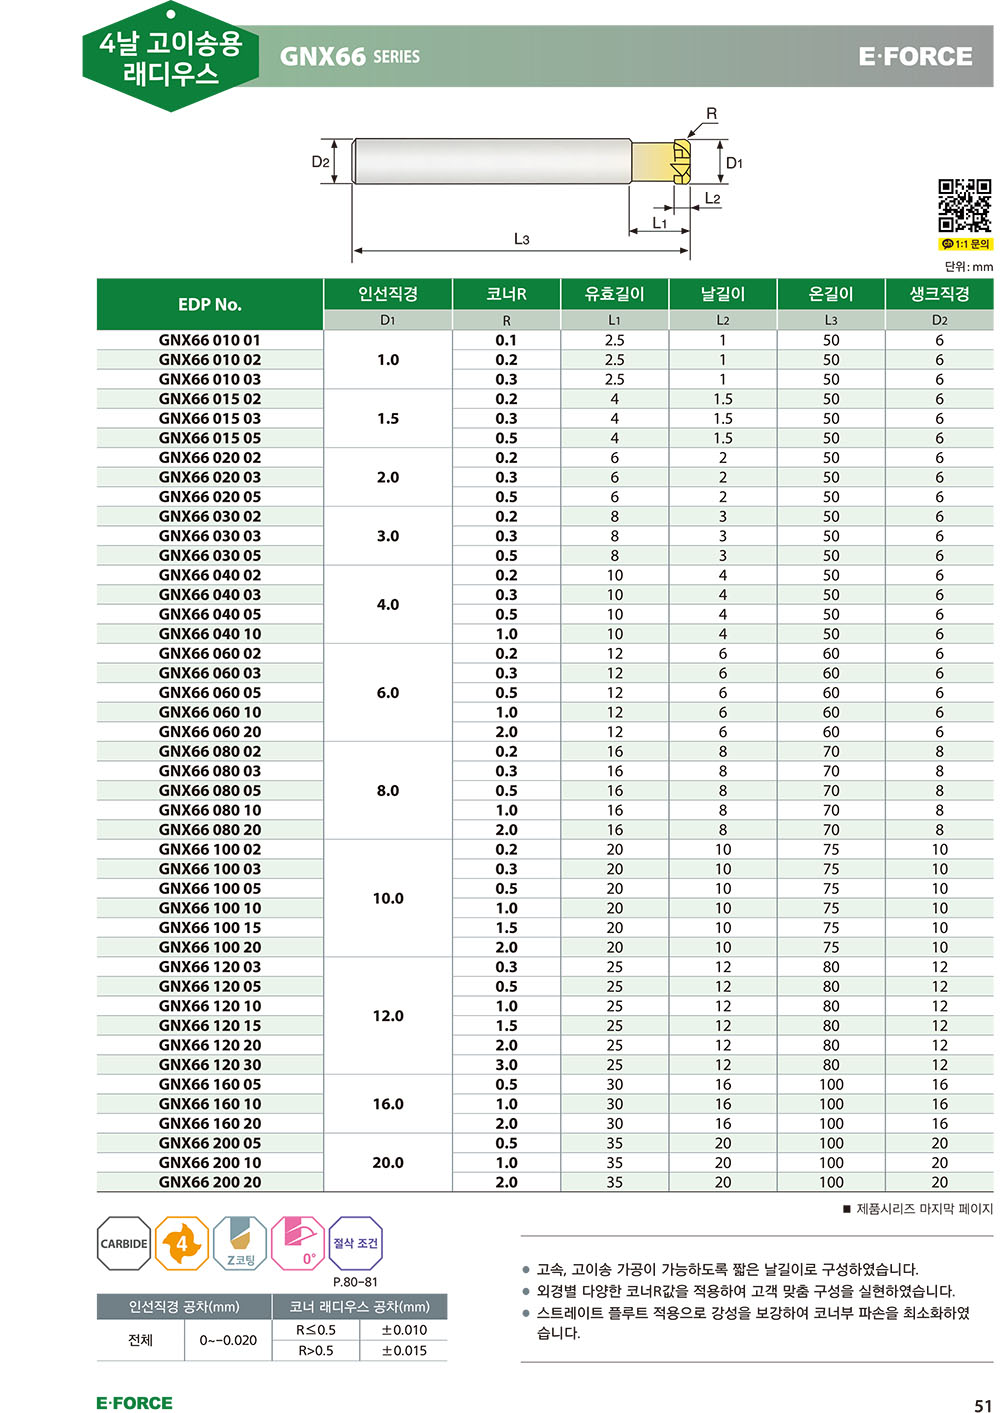The width and height of the screenshot is (1000, 1413).
Task: Select row GNX66 160 10
Action: tap(545, 1104)
